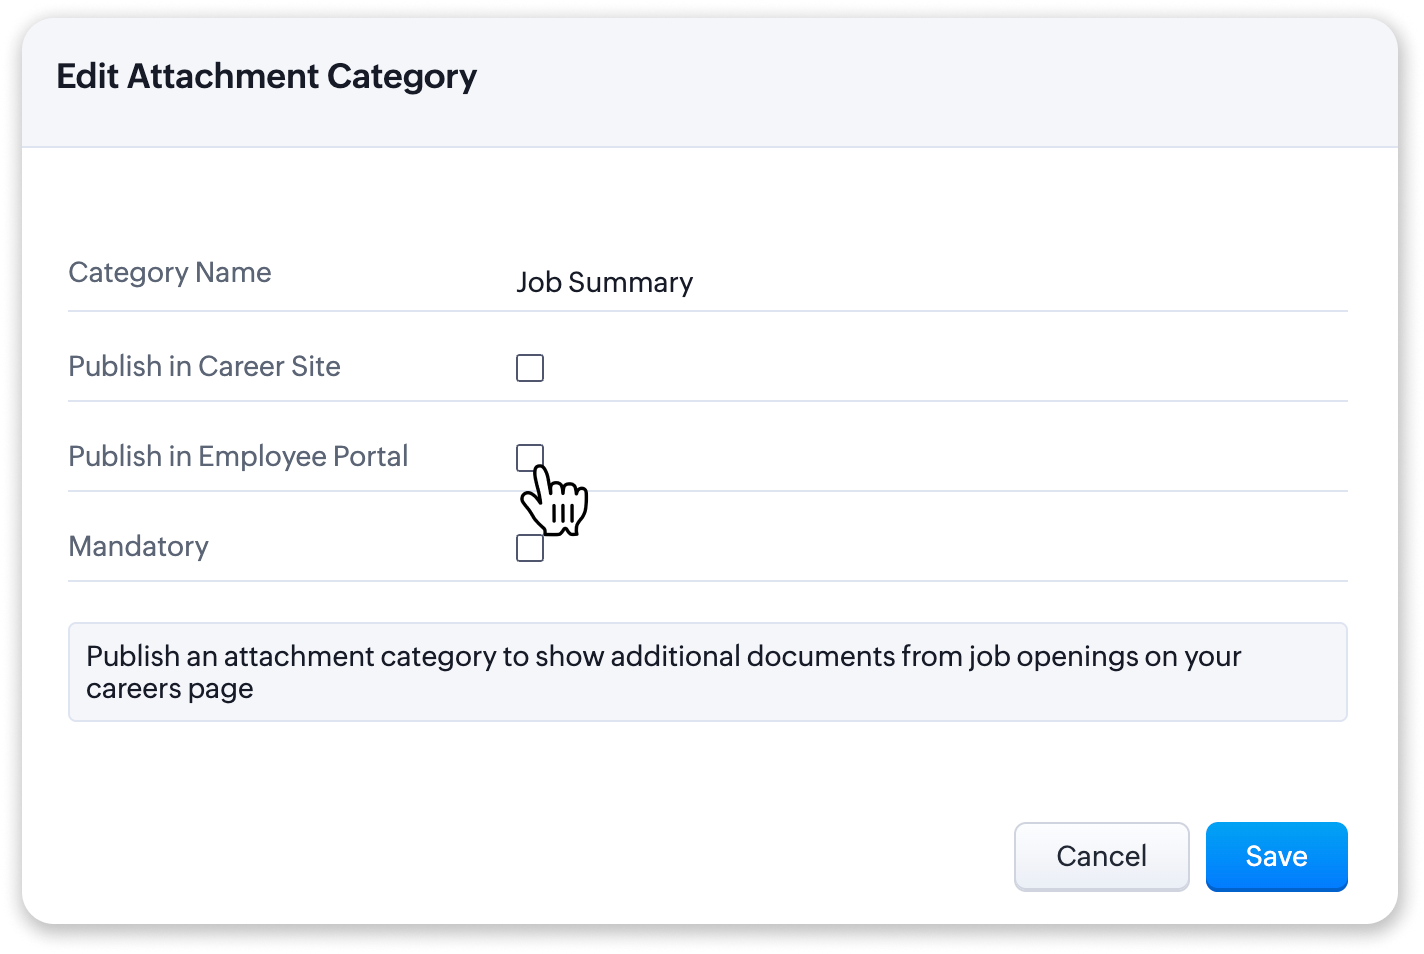Check the Mandatory checkbox
The image size is (1424, 954).
[530, 548]
